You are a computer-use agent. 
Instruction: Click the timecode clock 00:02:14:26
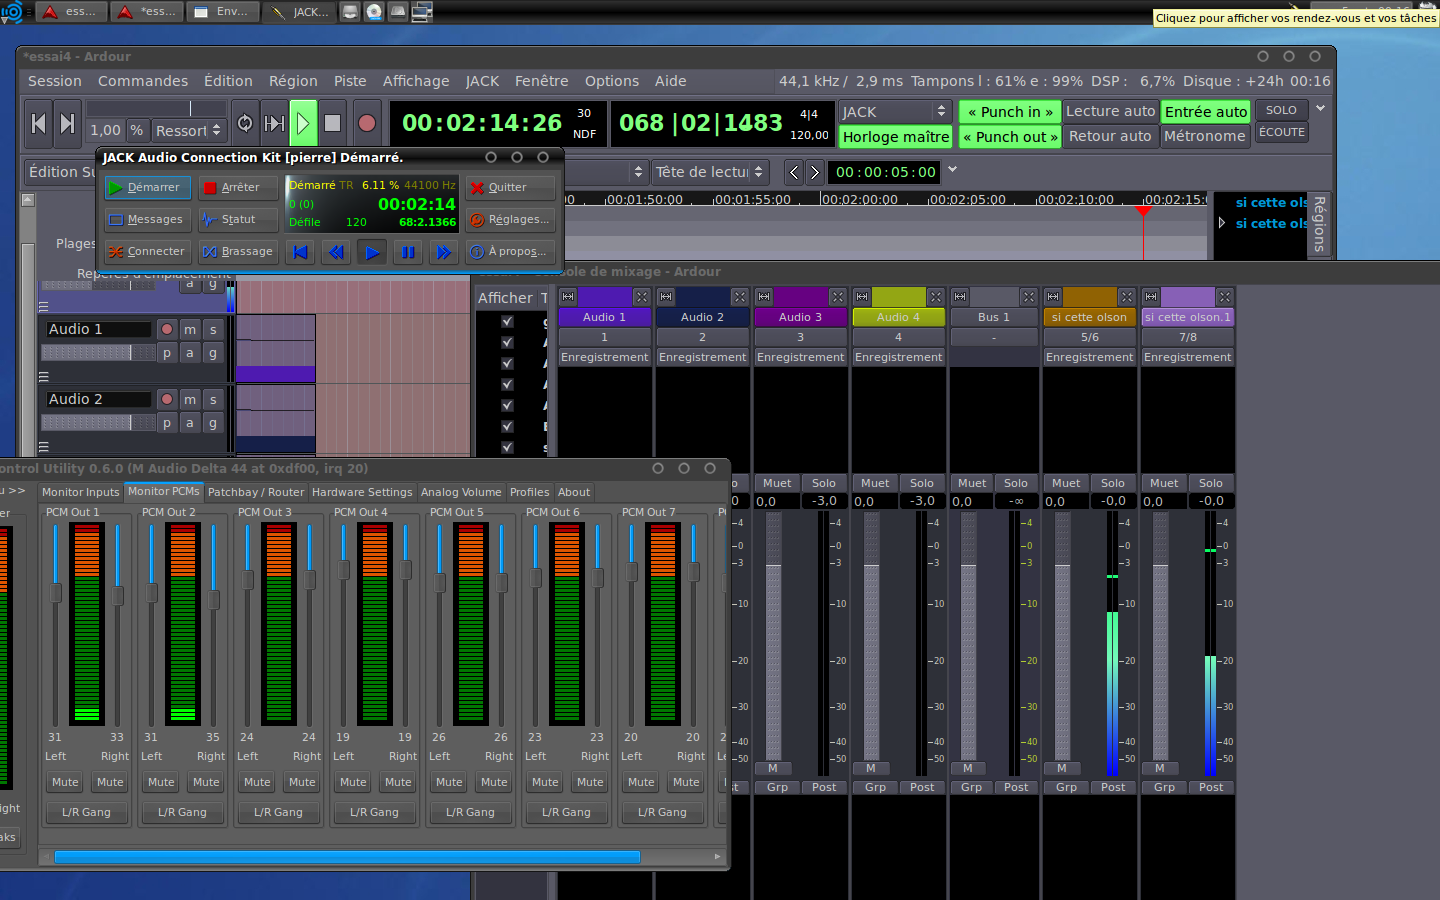(x=482, y=123)
